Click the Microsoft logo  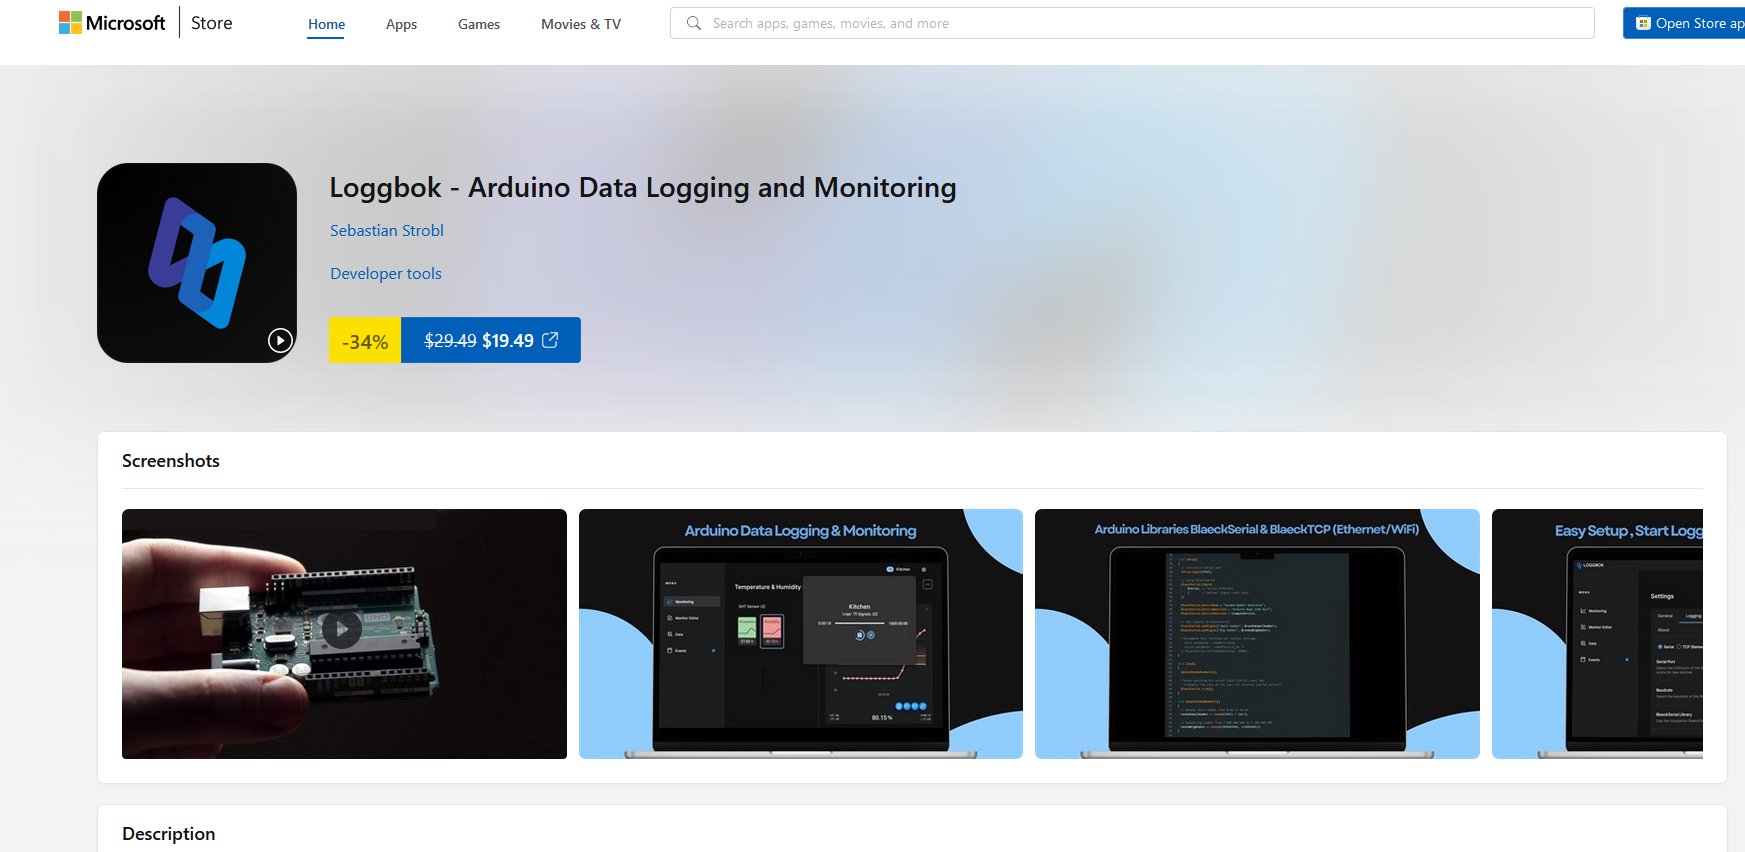112,23
